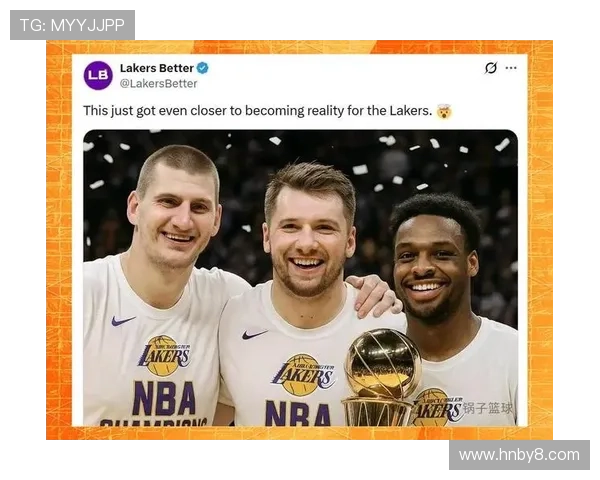
Task: Click the 锅子篮球 watermark text
Action: coord(488,408)
